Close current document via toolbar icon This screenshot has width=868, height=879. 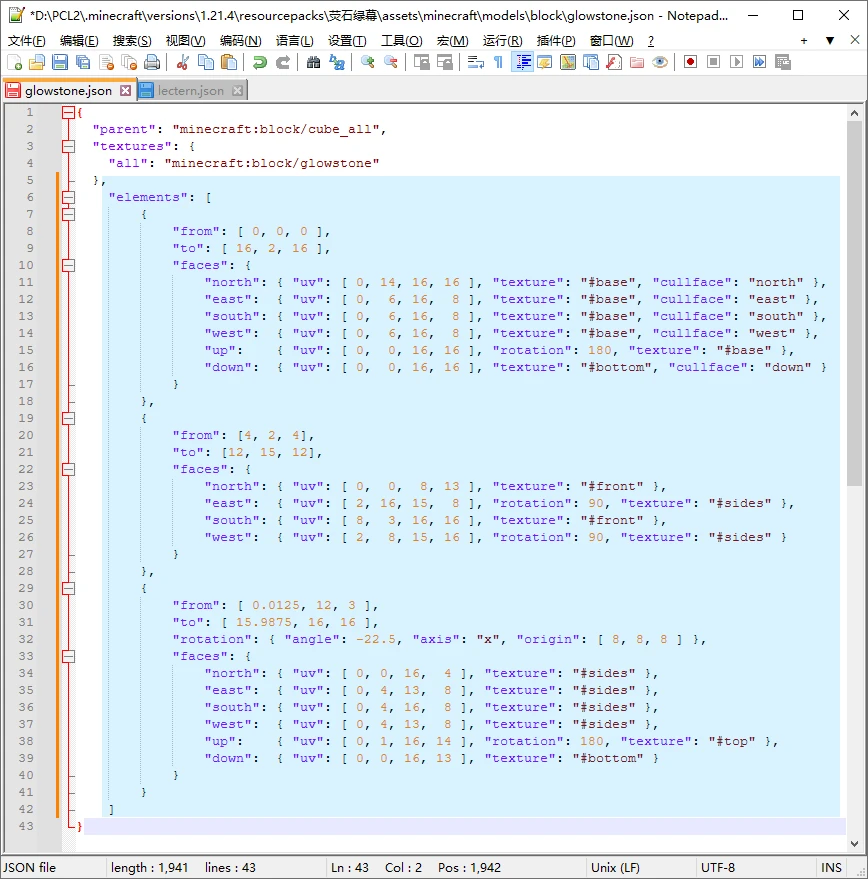tap(106, 62)
